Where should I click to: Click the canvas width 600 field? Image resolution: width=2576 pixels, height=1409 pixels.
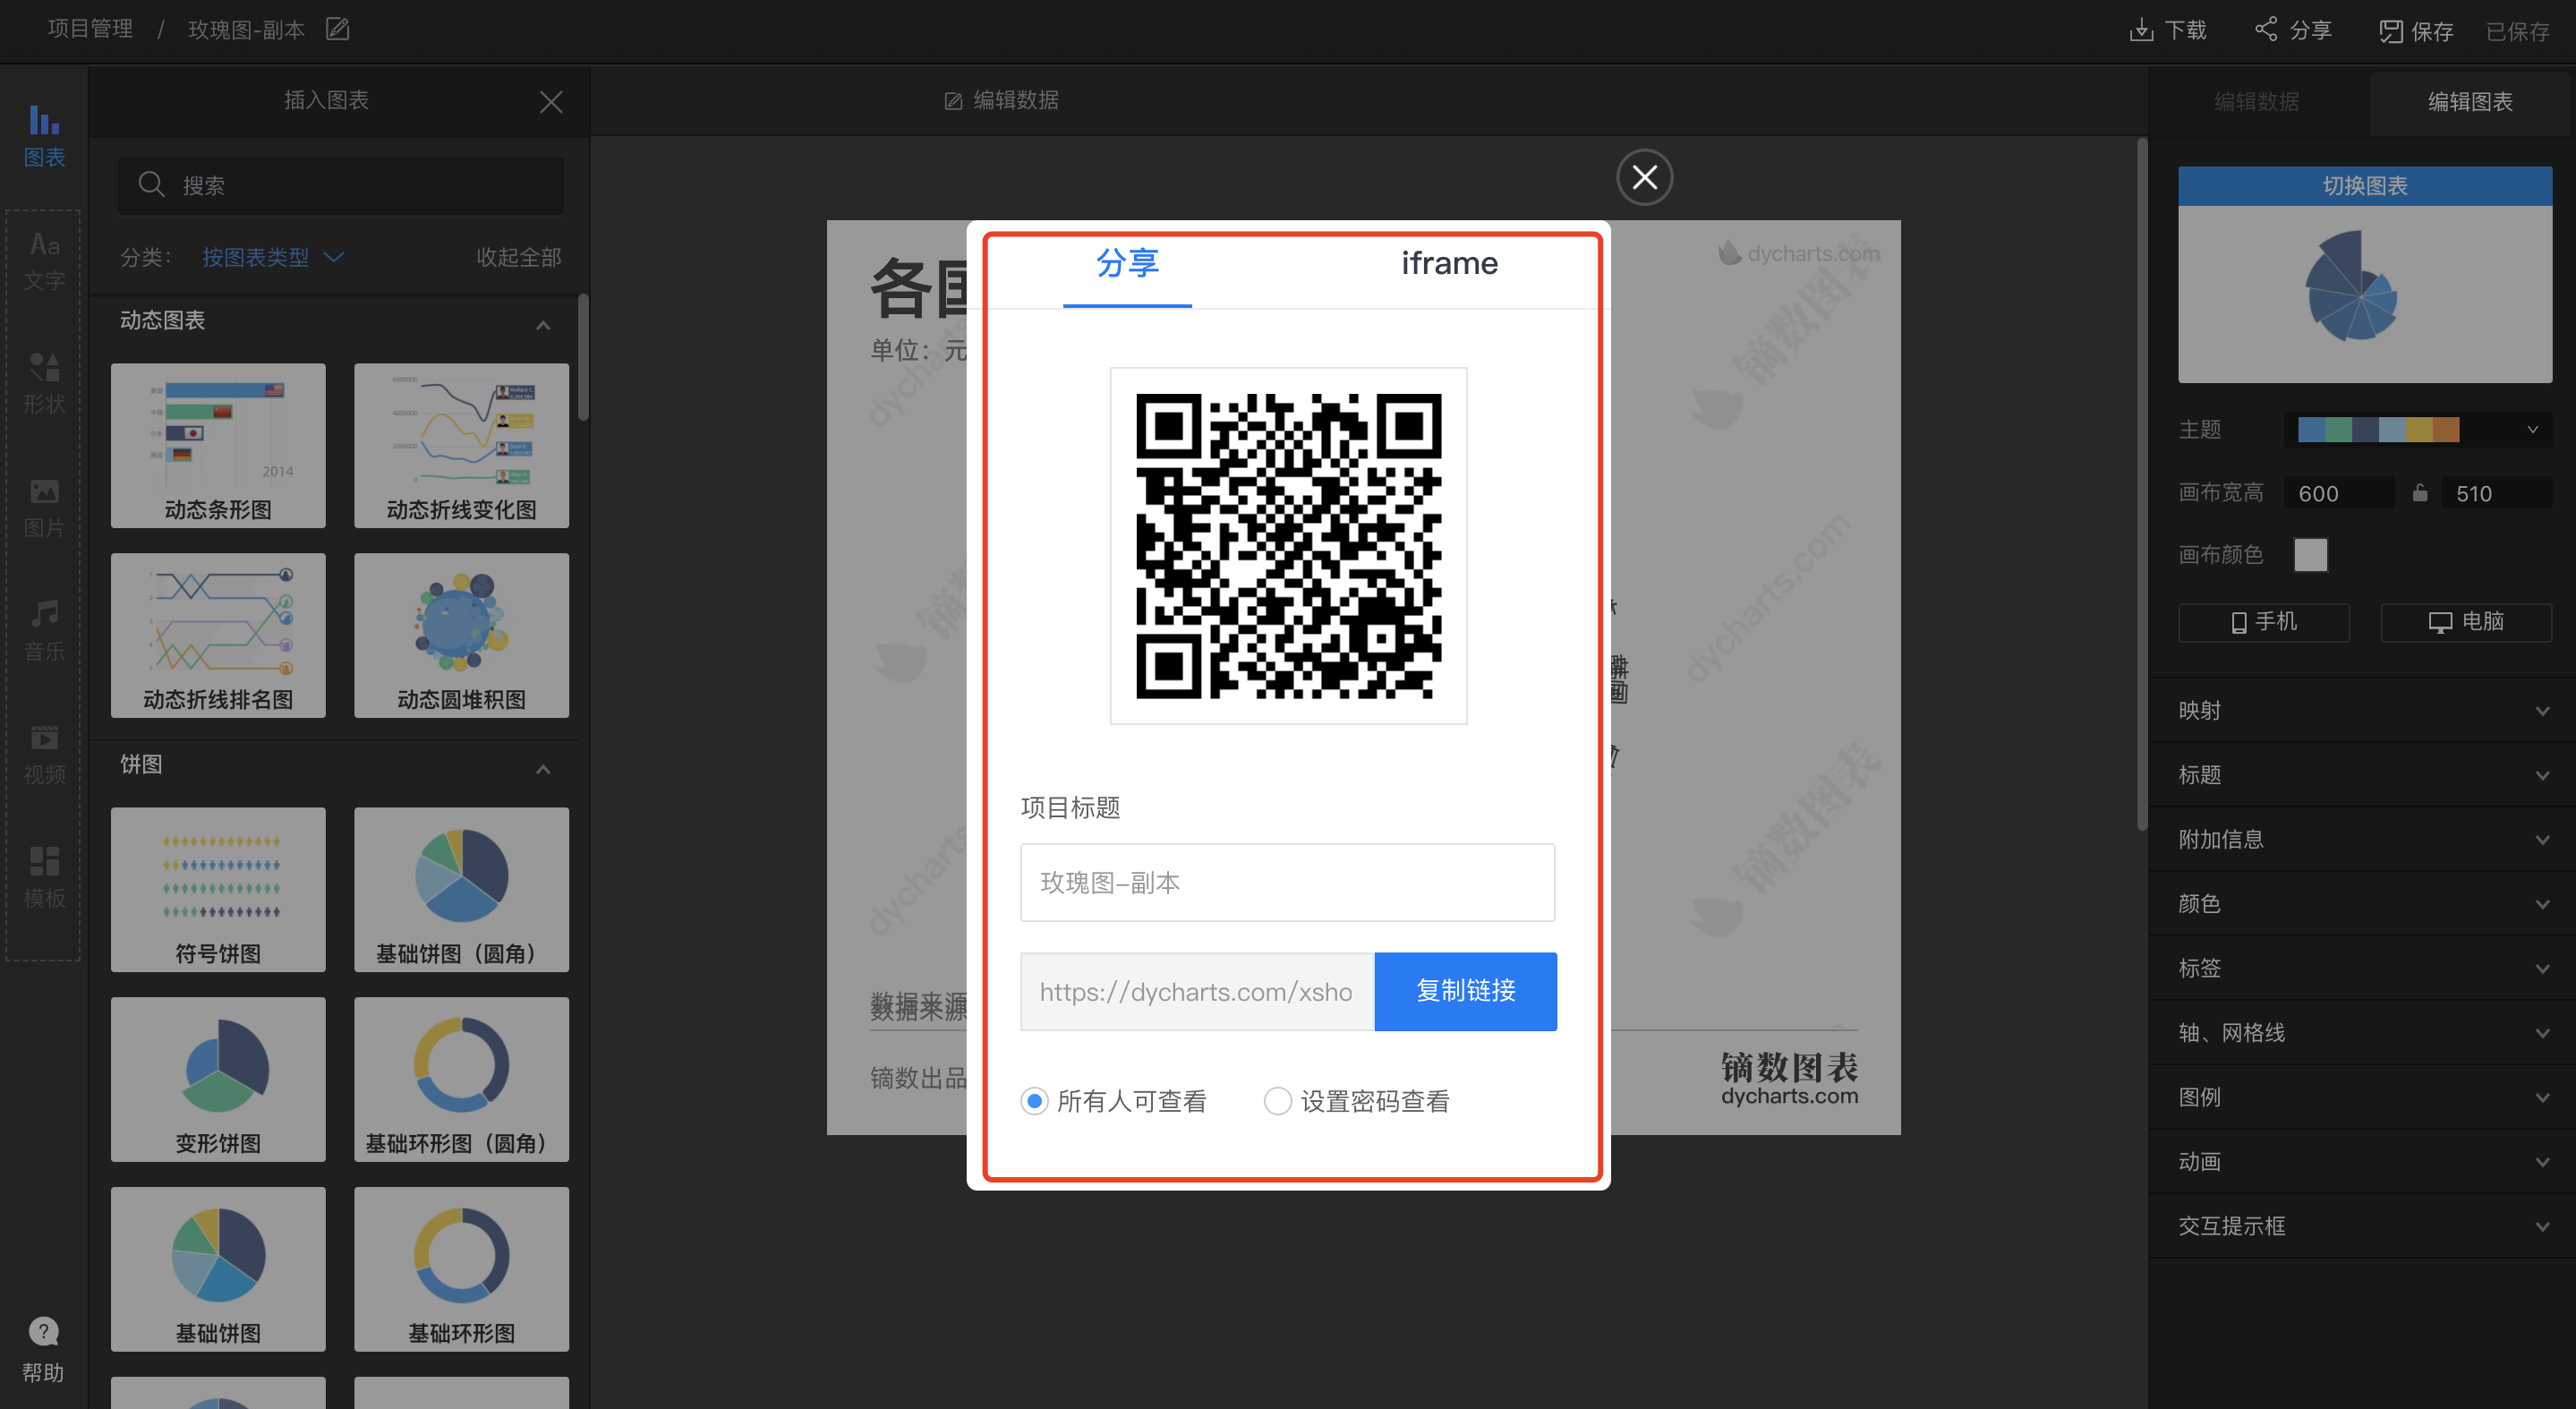[x=2338, y=493]
